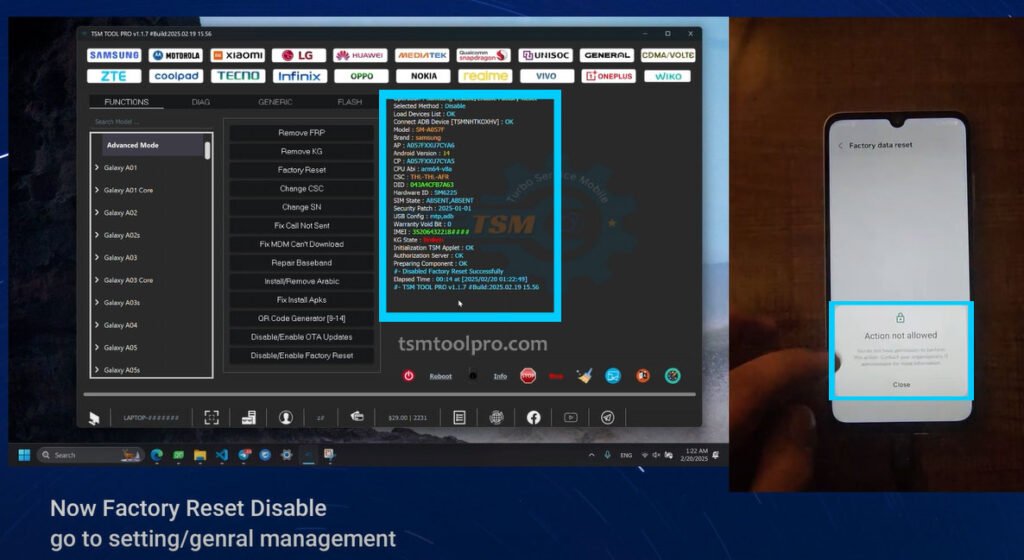Select the Qualcomm Snapdragon logo

pos(484,55)
